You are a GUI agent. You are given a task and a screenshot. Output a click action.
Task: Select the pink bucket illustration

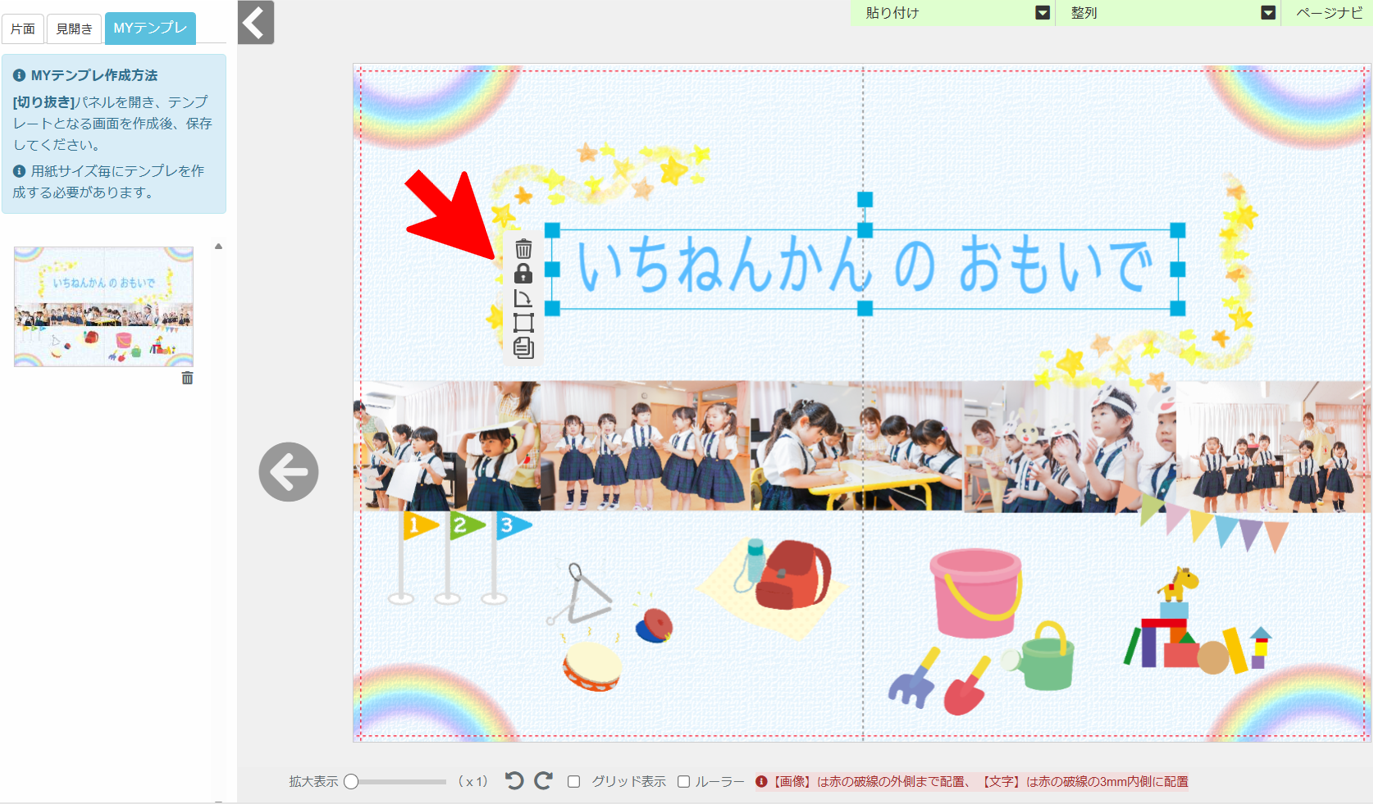tap(976, 592)
